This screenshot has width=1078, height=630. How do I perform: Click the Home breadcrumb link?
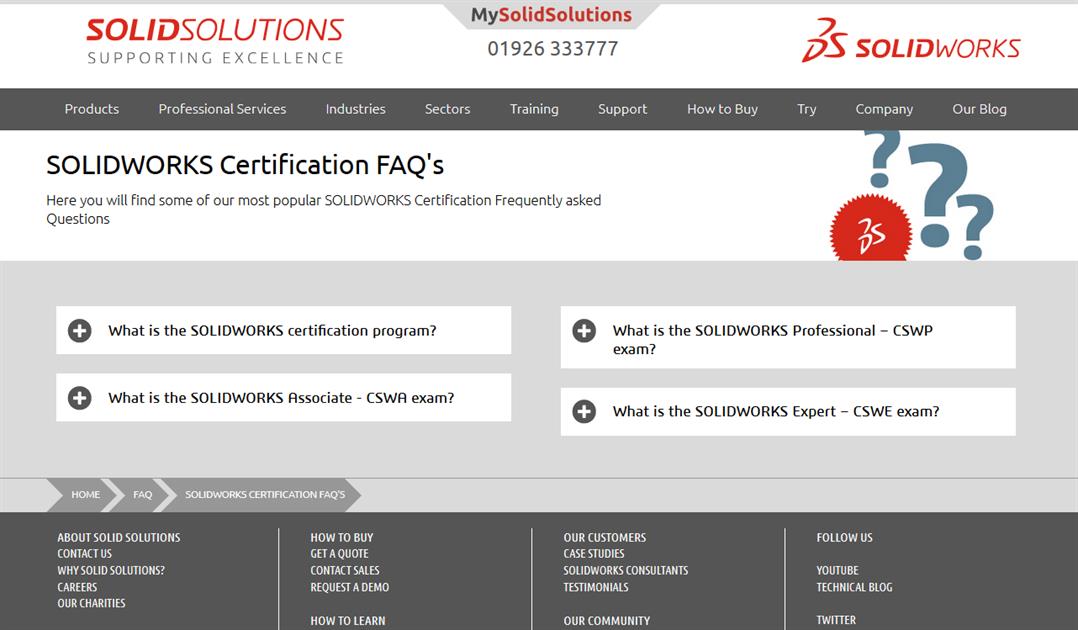[x=85, y=494]
